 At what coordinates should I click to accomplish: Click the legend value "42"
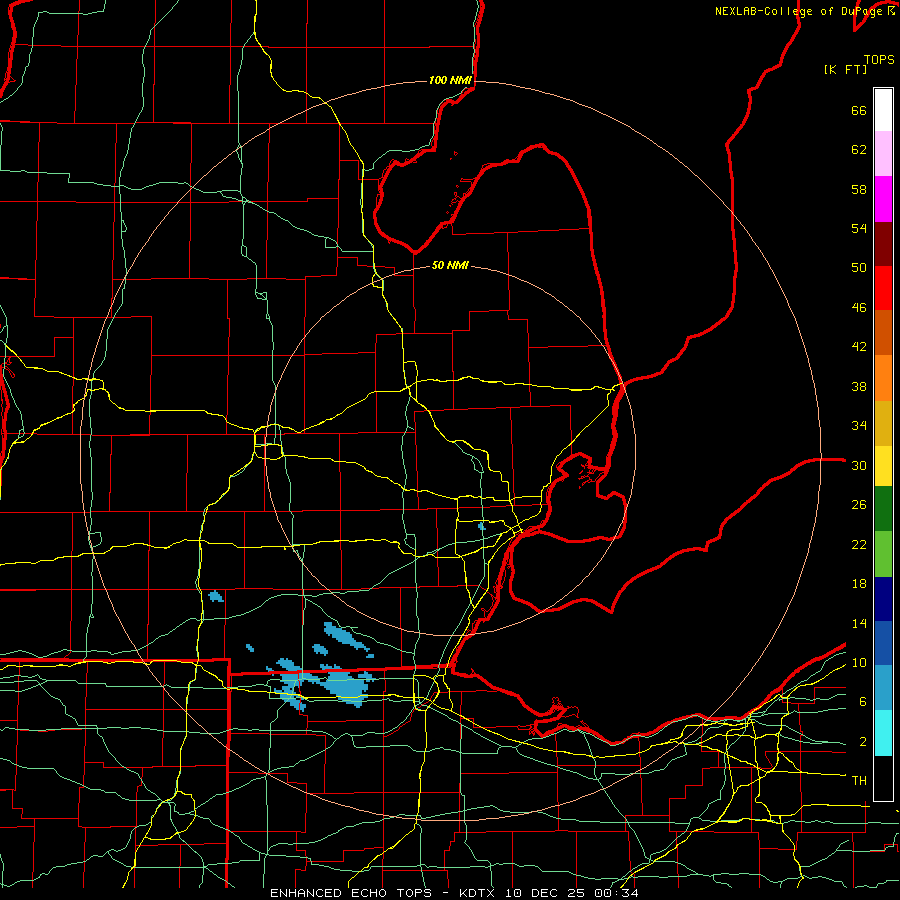pos(859,347)
